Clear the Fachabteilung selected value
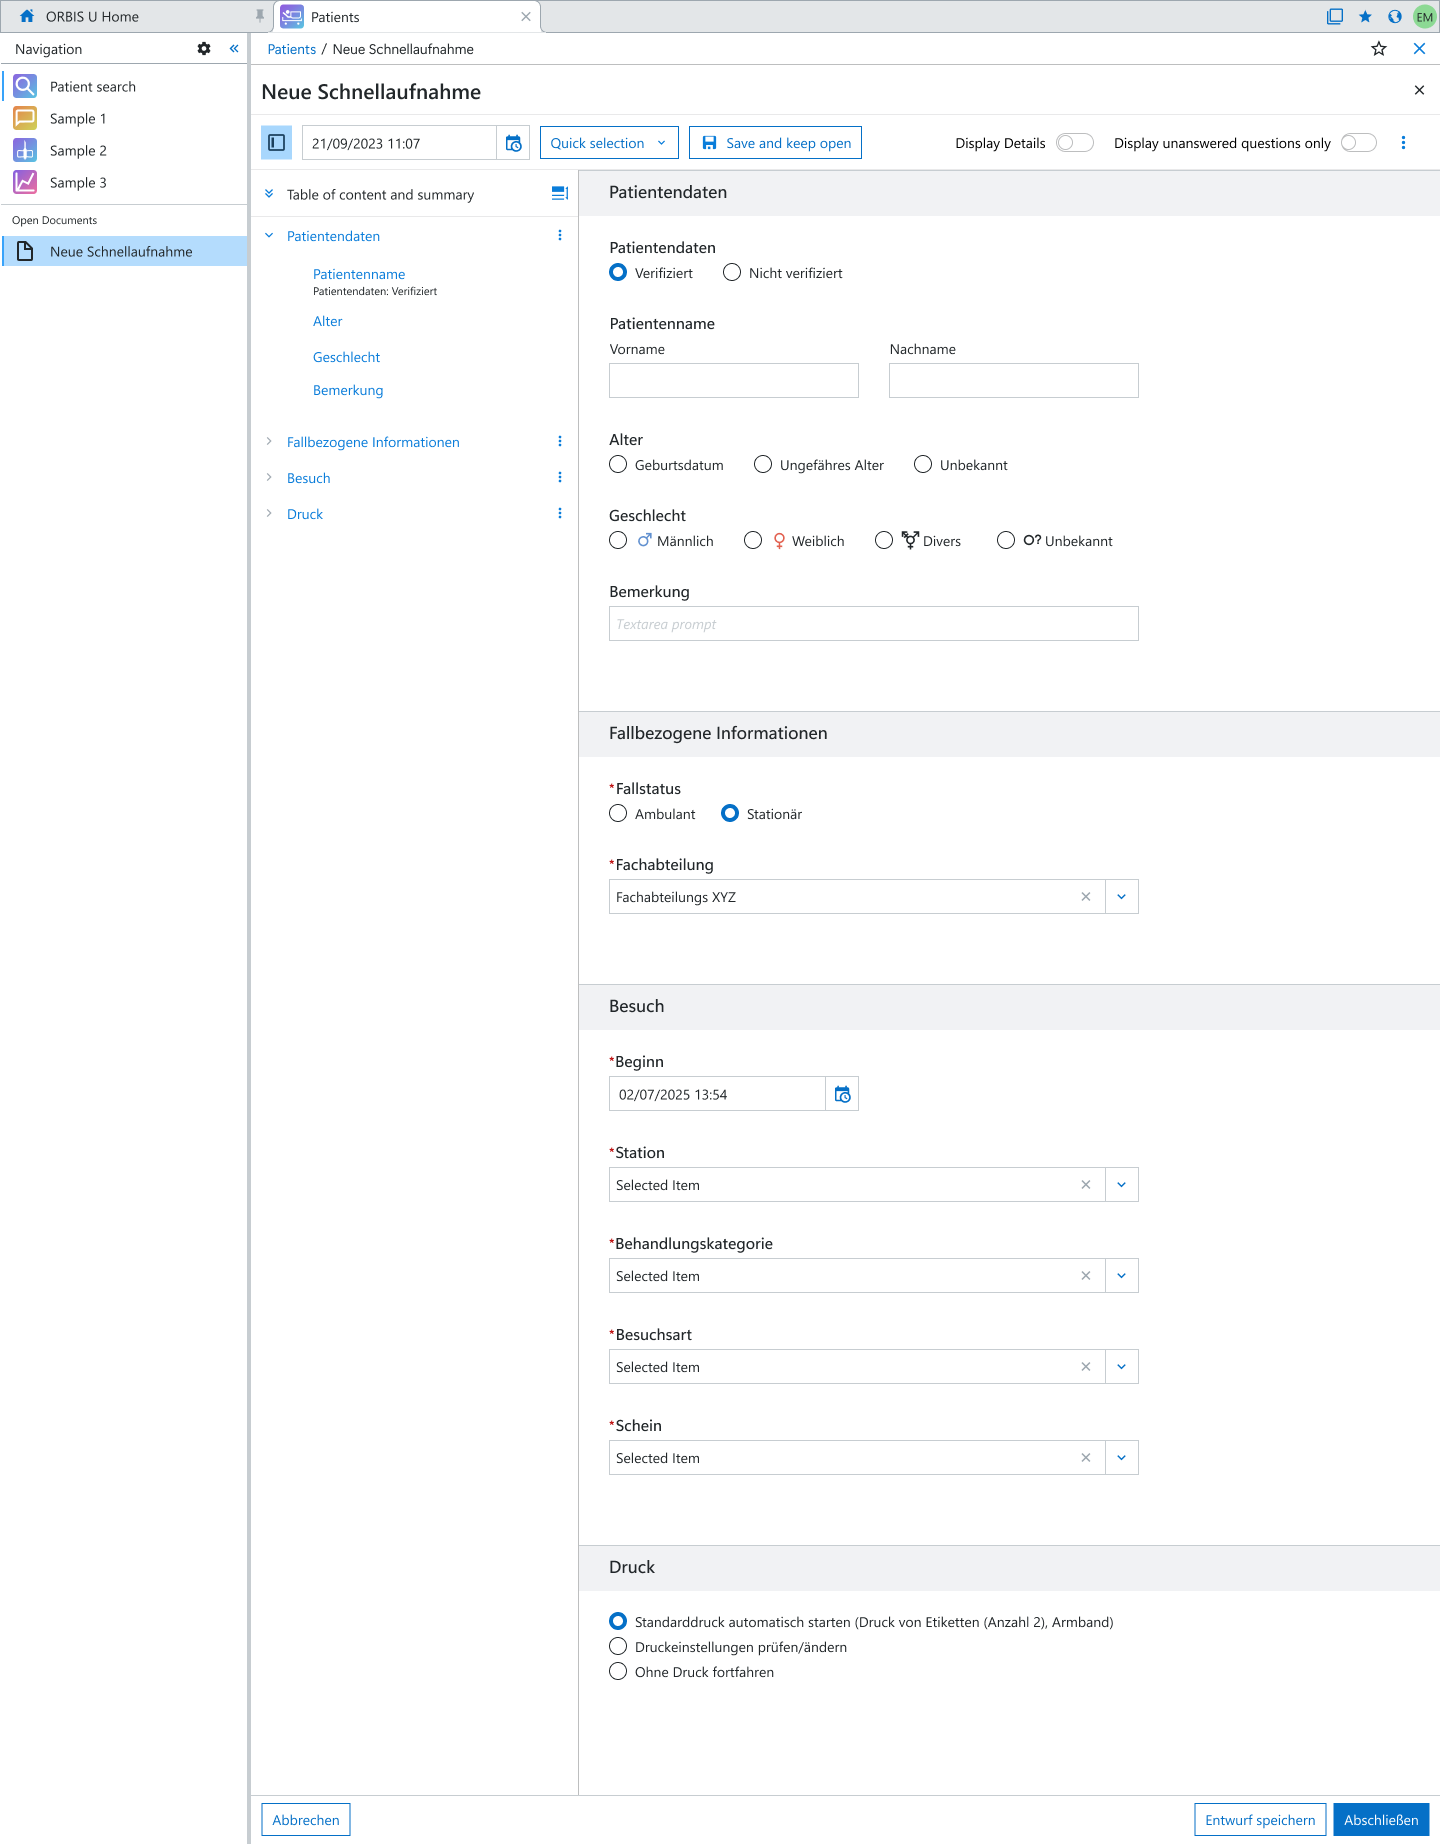Viewport: 1440px width, 1844px height. pyautogui.click(x=1085, y=897)
